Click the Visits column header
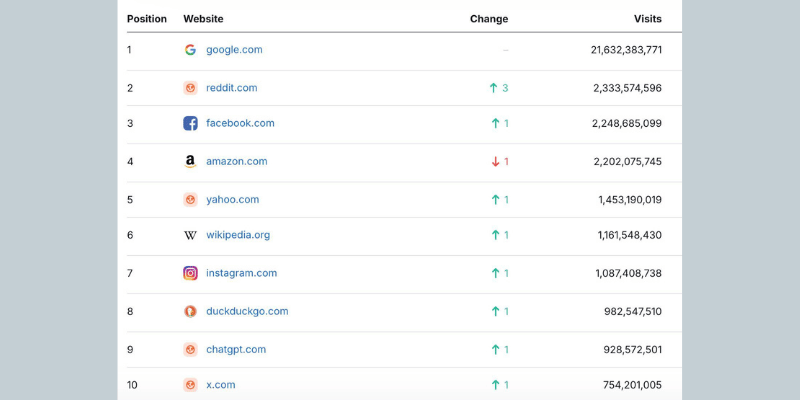Screen dimensions: 800x400 click(x=647, y=19)
